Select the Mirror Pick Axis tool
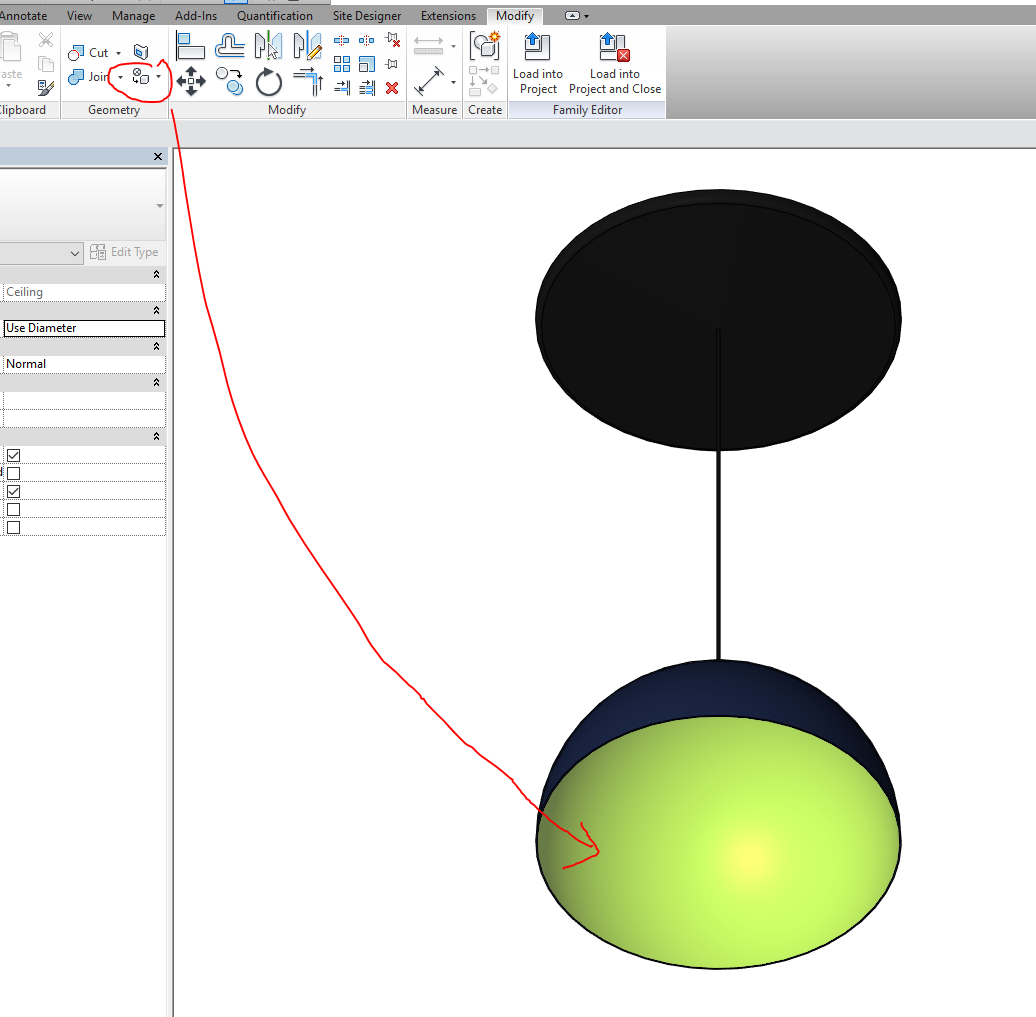The height and width of the screenshot is (1017, 1036). pyautogui.click(x=269, y=46)
